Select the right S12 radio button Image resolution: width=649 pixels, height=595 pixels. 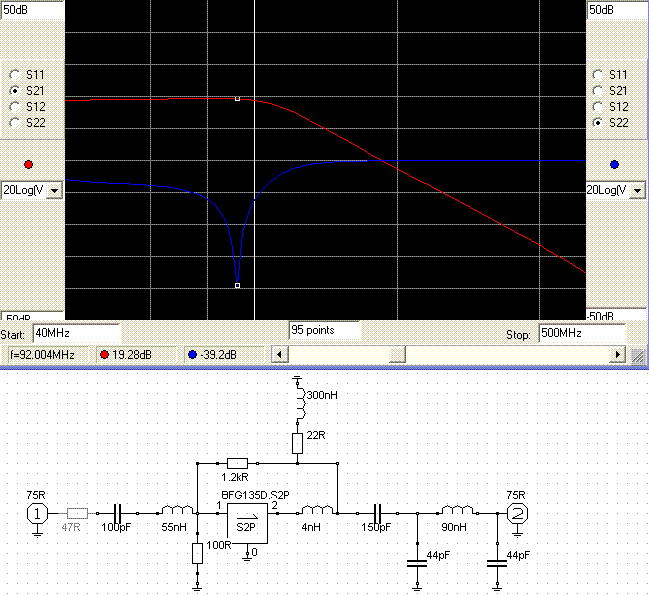click(598, 107)
